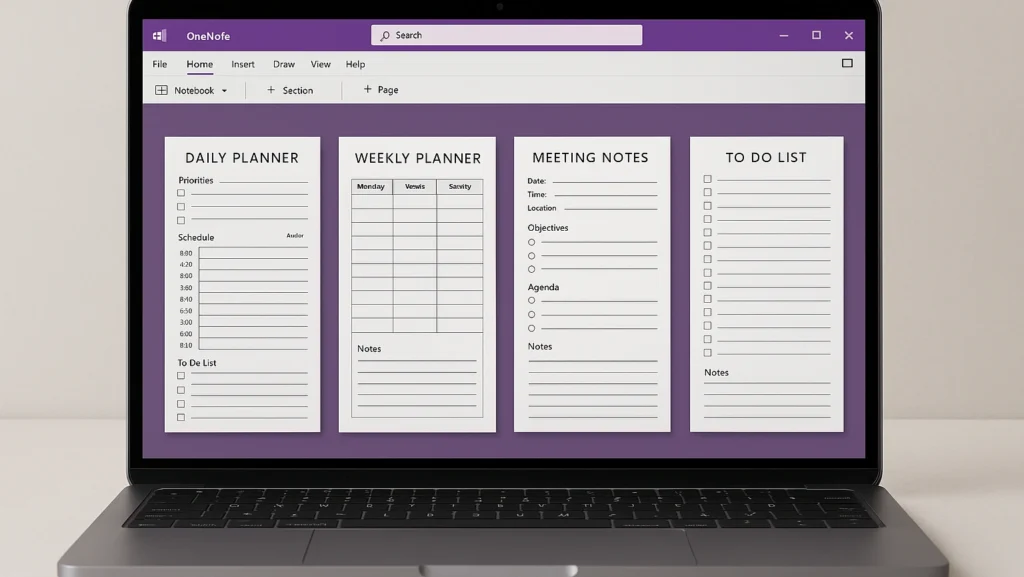Click the plus icon next to Section

(x=271, y=90)
